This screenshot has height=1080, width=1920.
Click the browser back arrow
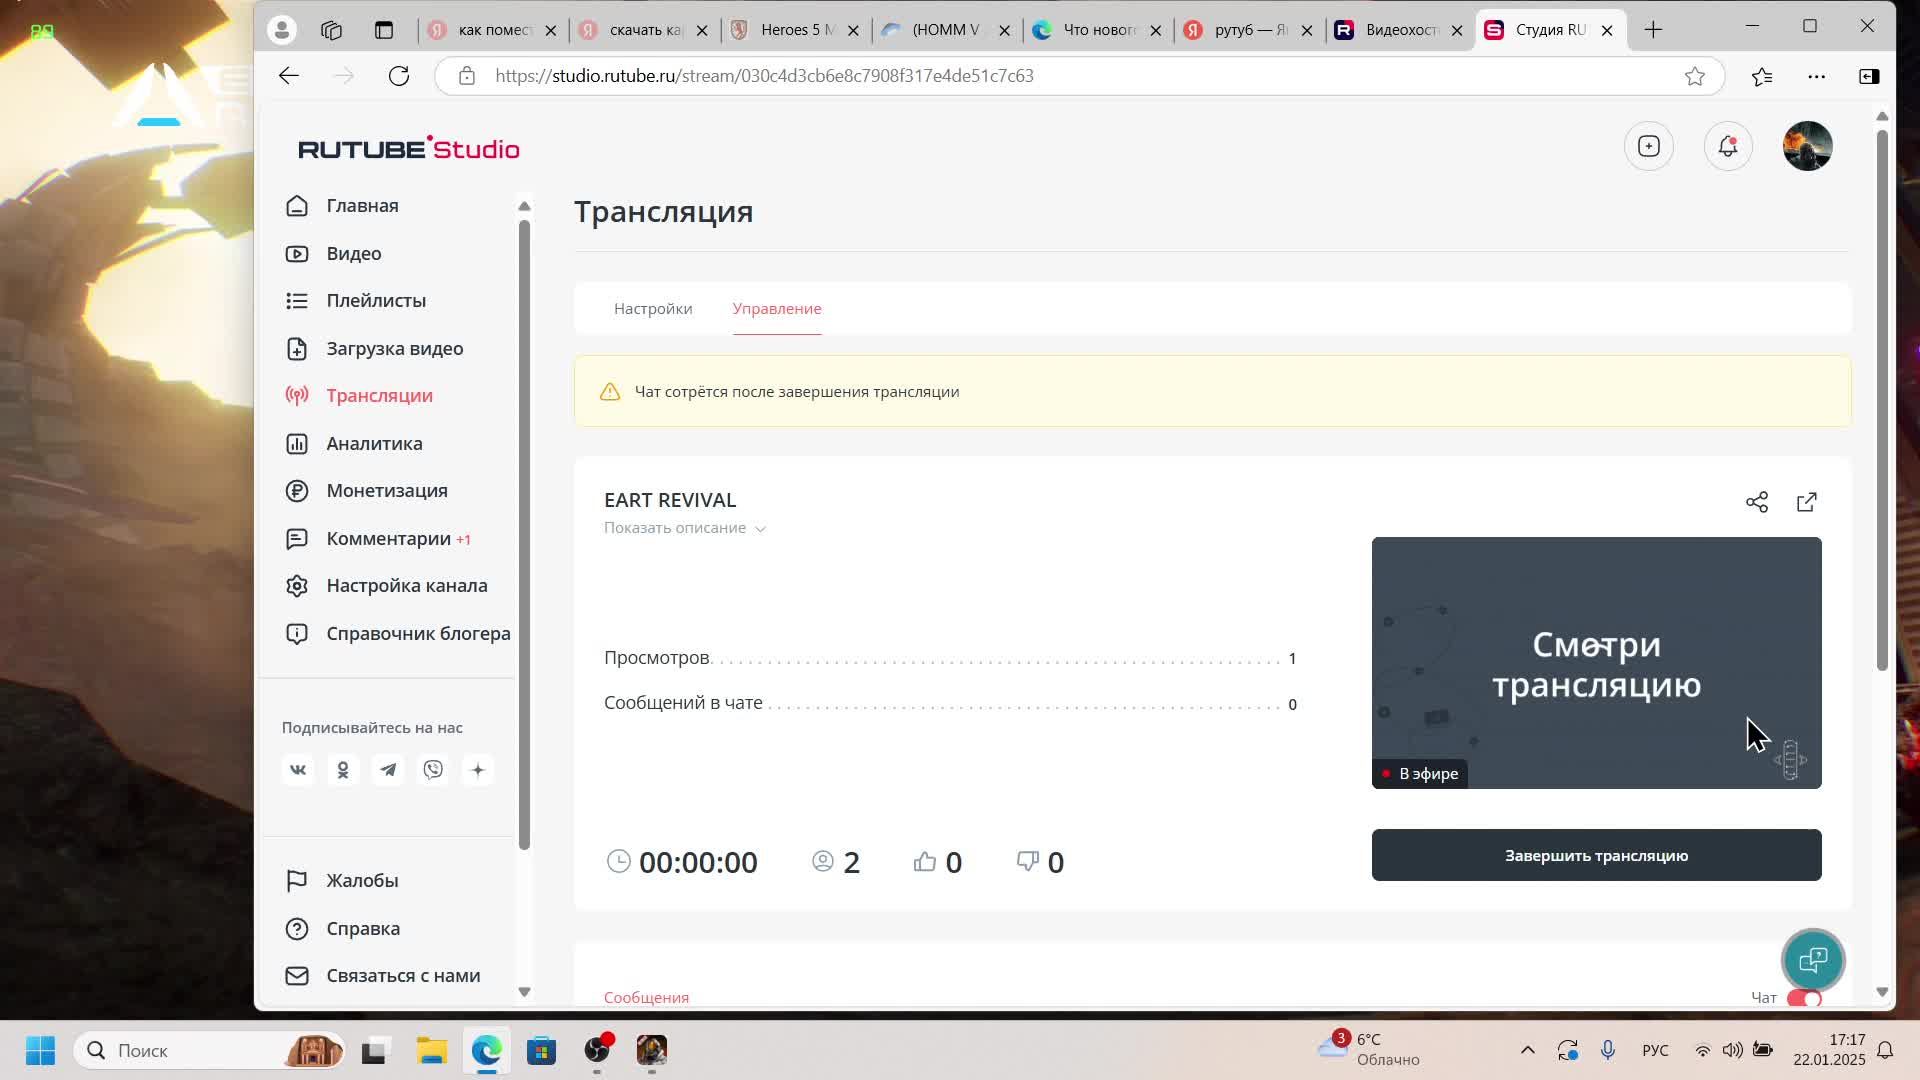point(289,76)
